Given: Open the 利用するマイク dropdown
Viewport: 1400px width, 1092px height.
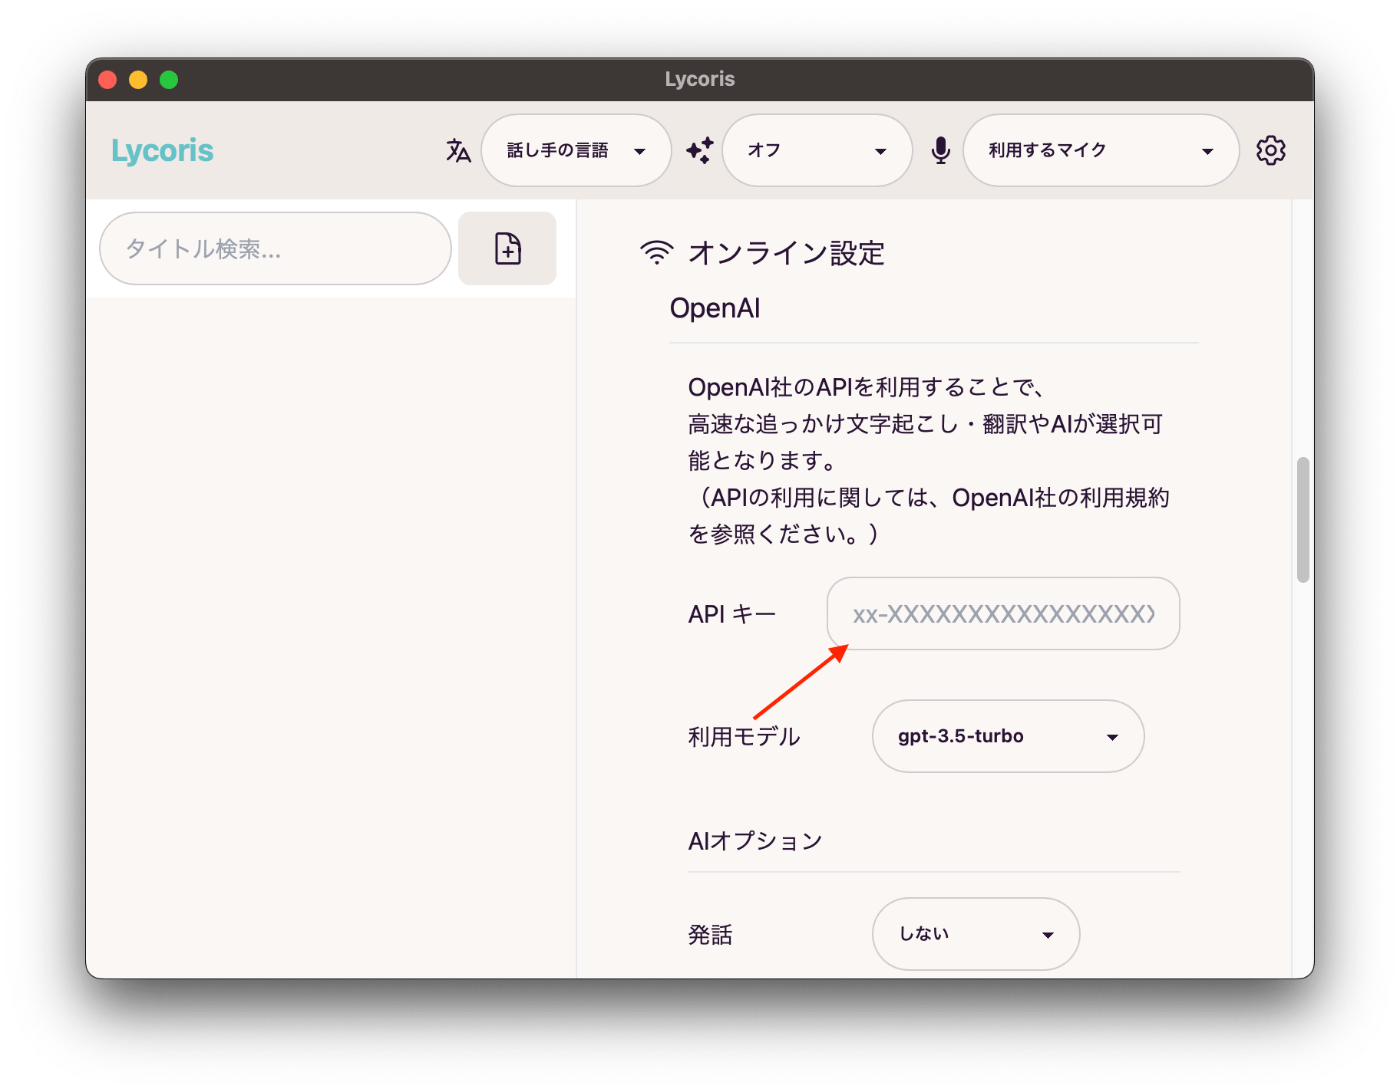Looking at the screenshot, I should [x=1101, y=150].
